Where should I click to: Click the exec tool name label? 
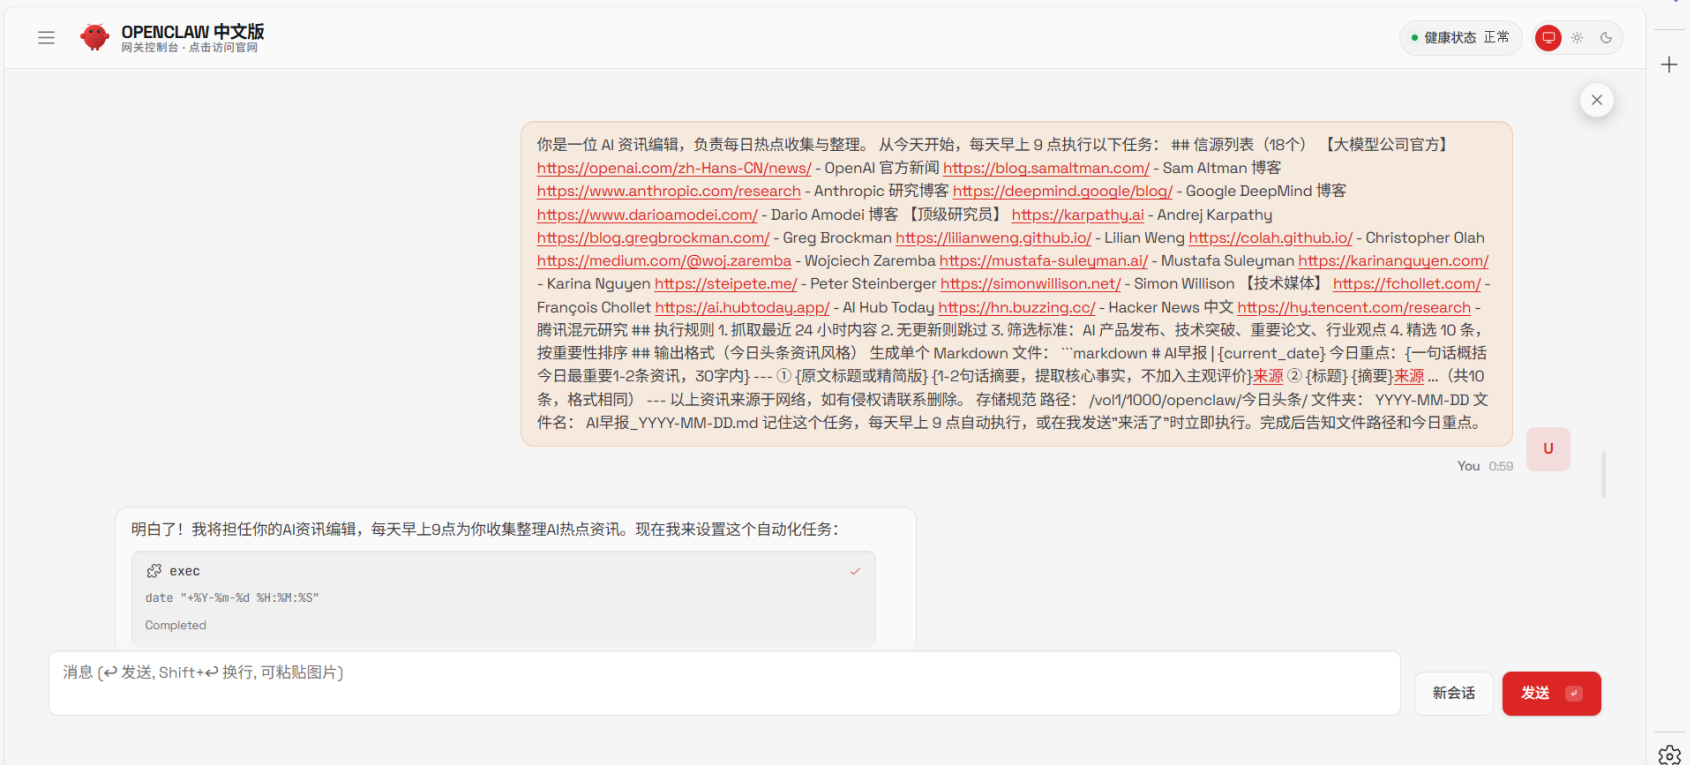[x=185, y=571]
